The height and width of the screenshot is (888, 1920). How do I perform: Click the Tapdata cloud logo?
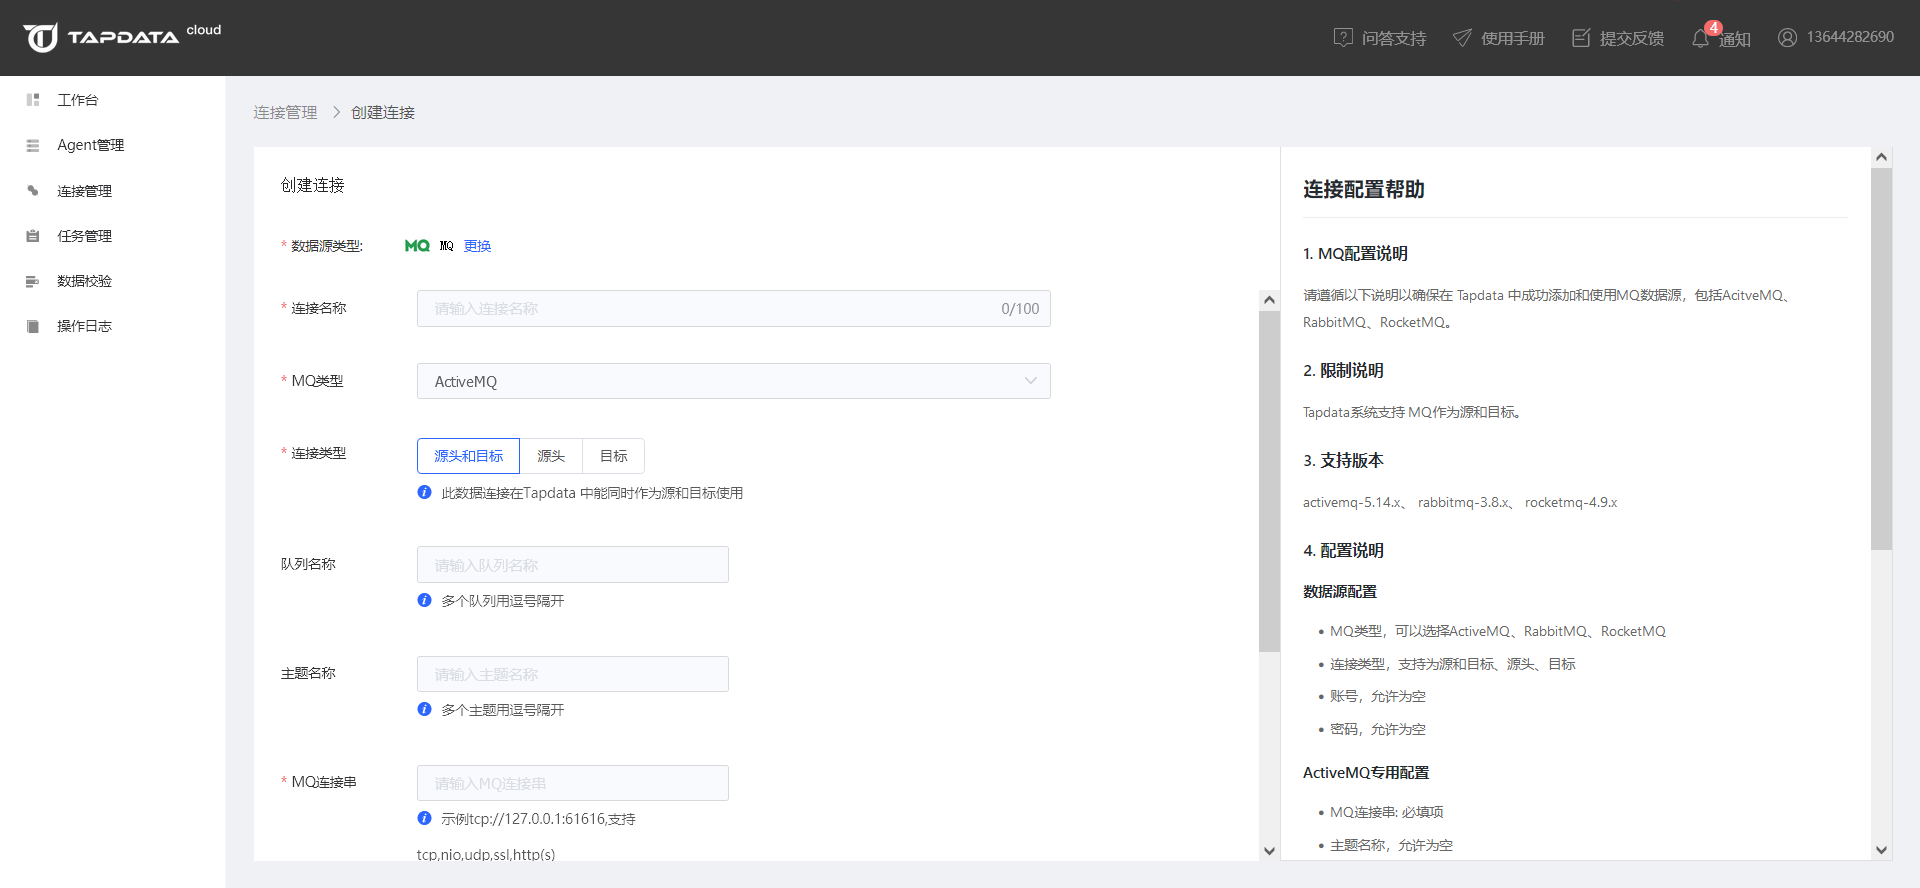click(x=121, y=37)
